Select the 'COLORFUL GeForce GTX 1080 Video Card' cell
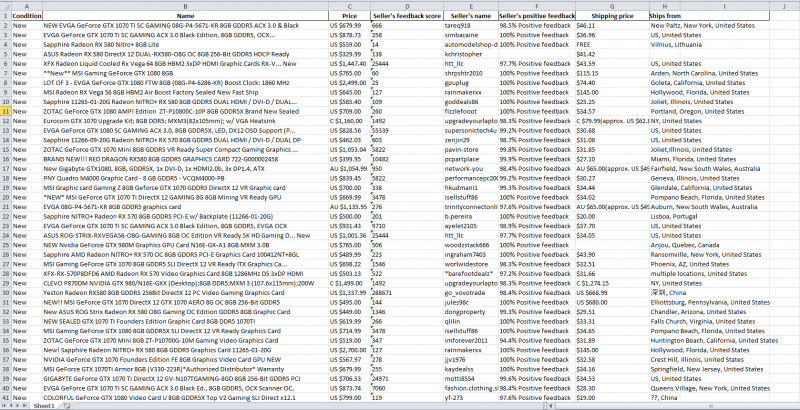The height and width of the screenshot is (410, 800). point(185,398)
